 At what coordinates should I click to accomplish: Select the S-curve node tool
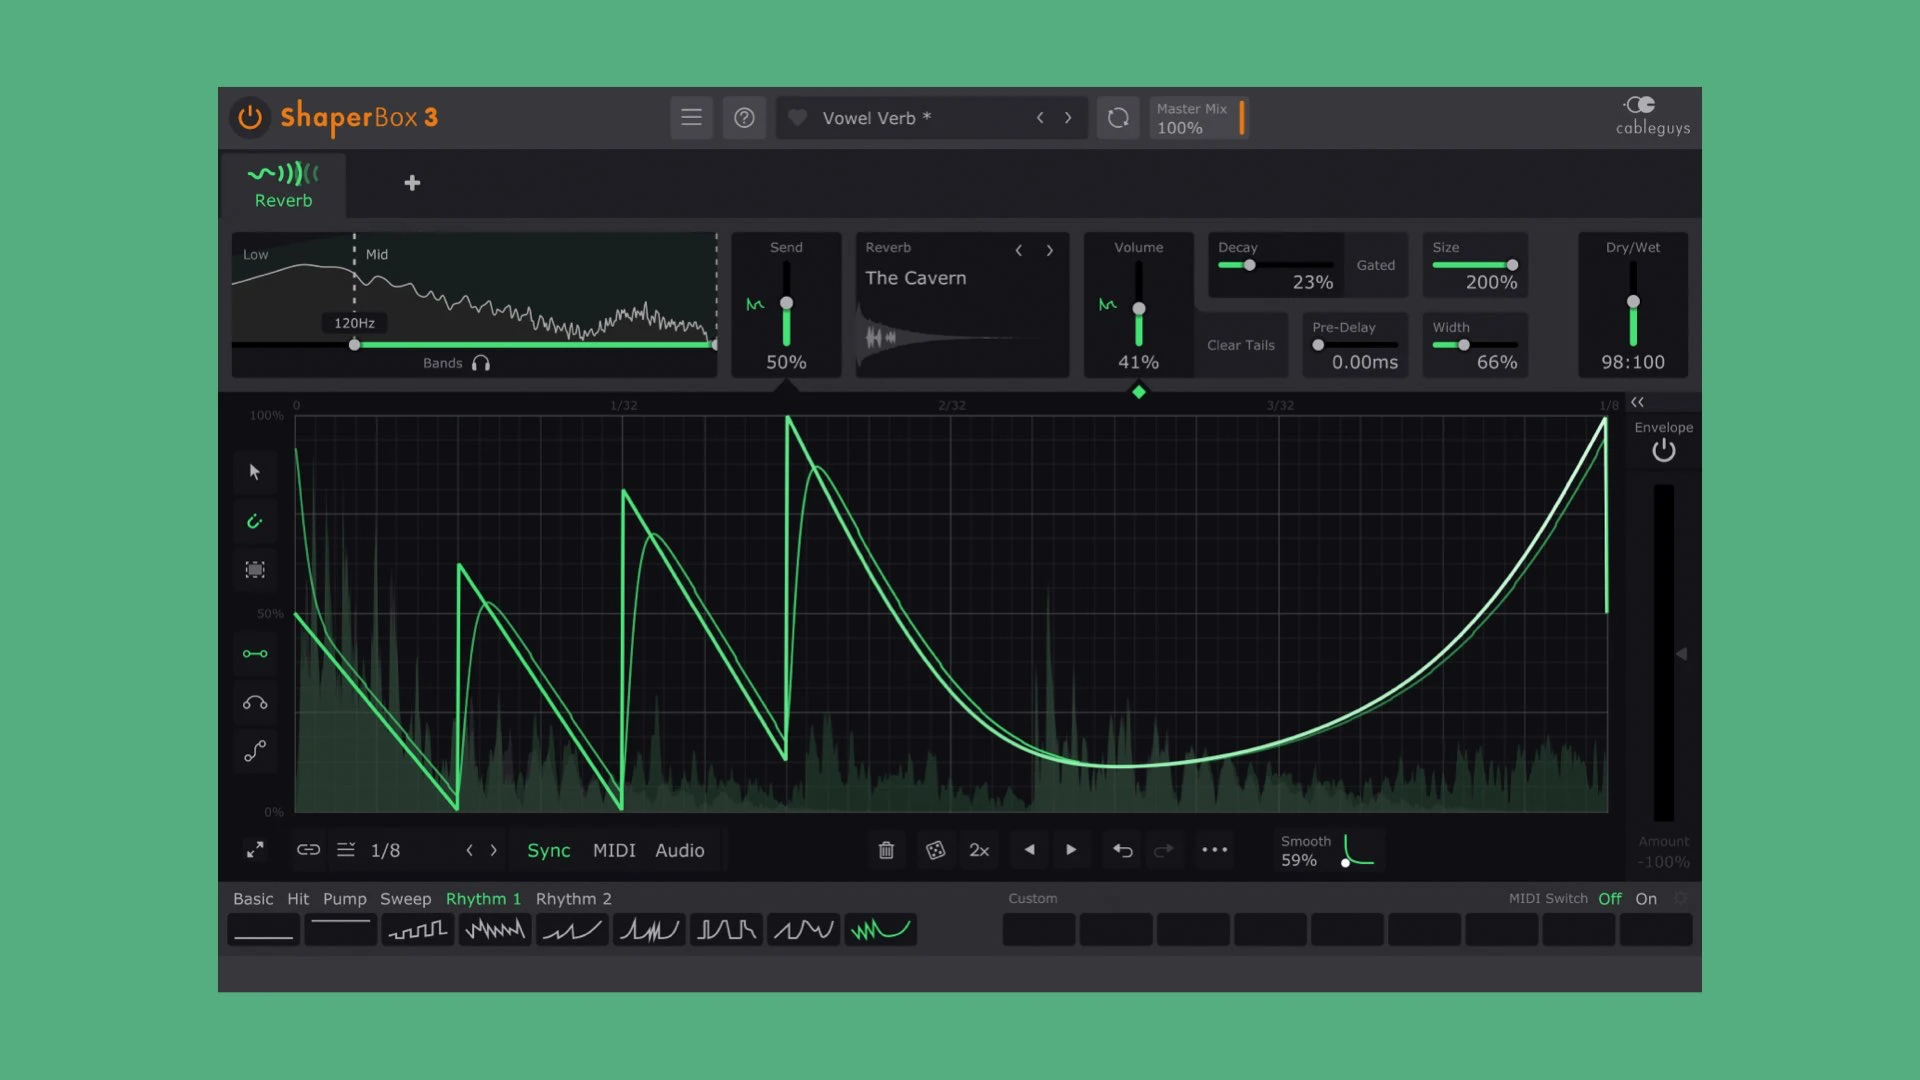pos(255,751)
